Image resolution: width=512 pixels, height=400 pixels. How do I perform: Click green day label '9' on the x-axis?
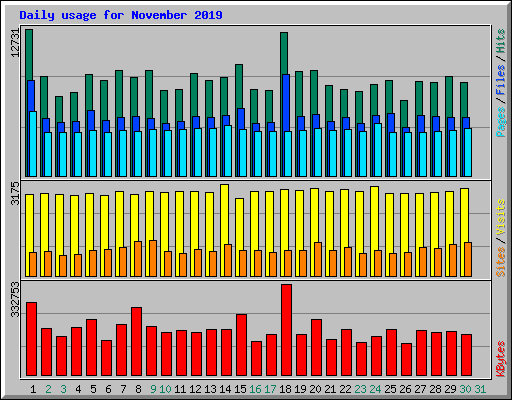click(153, 389)
